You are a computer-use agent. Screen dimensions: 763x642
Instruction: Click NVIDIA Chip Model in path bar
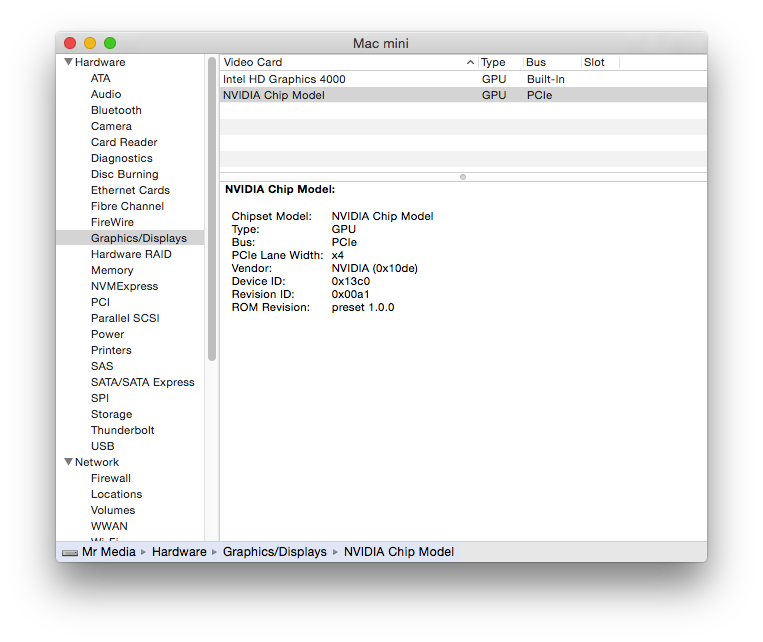pos(399,551)
